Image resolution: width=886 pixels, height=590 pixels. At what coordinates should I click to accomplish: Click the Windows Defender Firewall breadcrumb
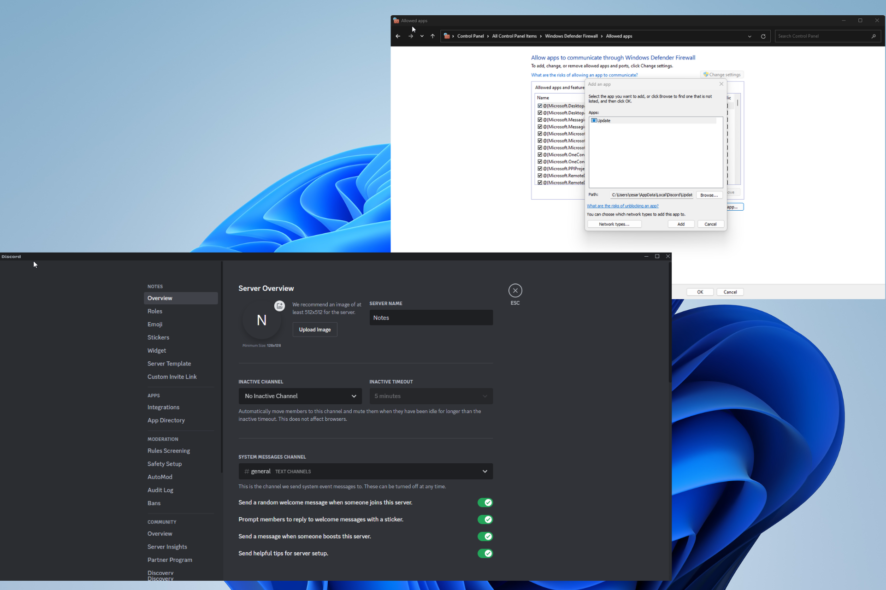pos(571,36)
